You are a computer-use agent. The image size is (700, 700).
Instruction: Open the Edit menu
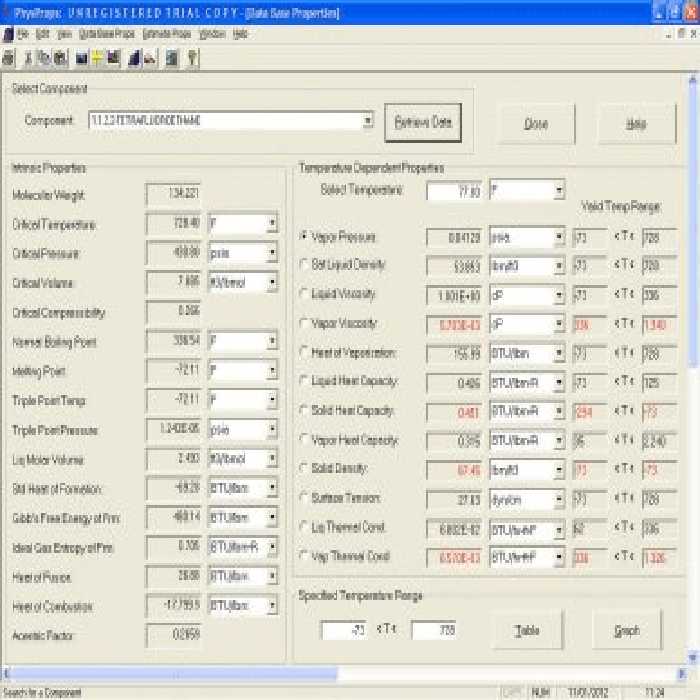[42, 34]
